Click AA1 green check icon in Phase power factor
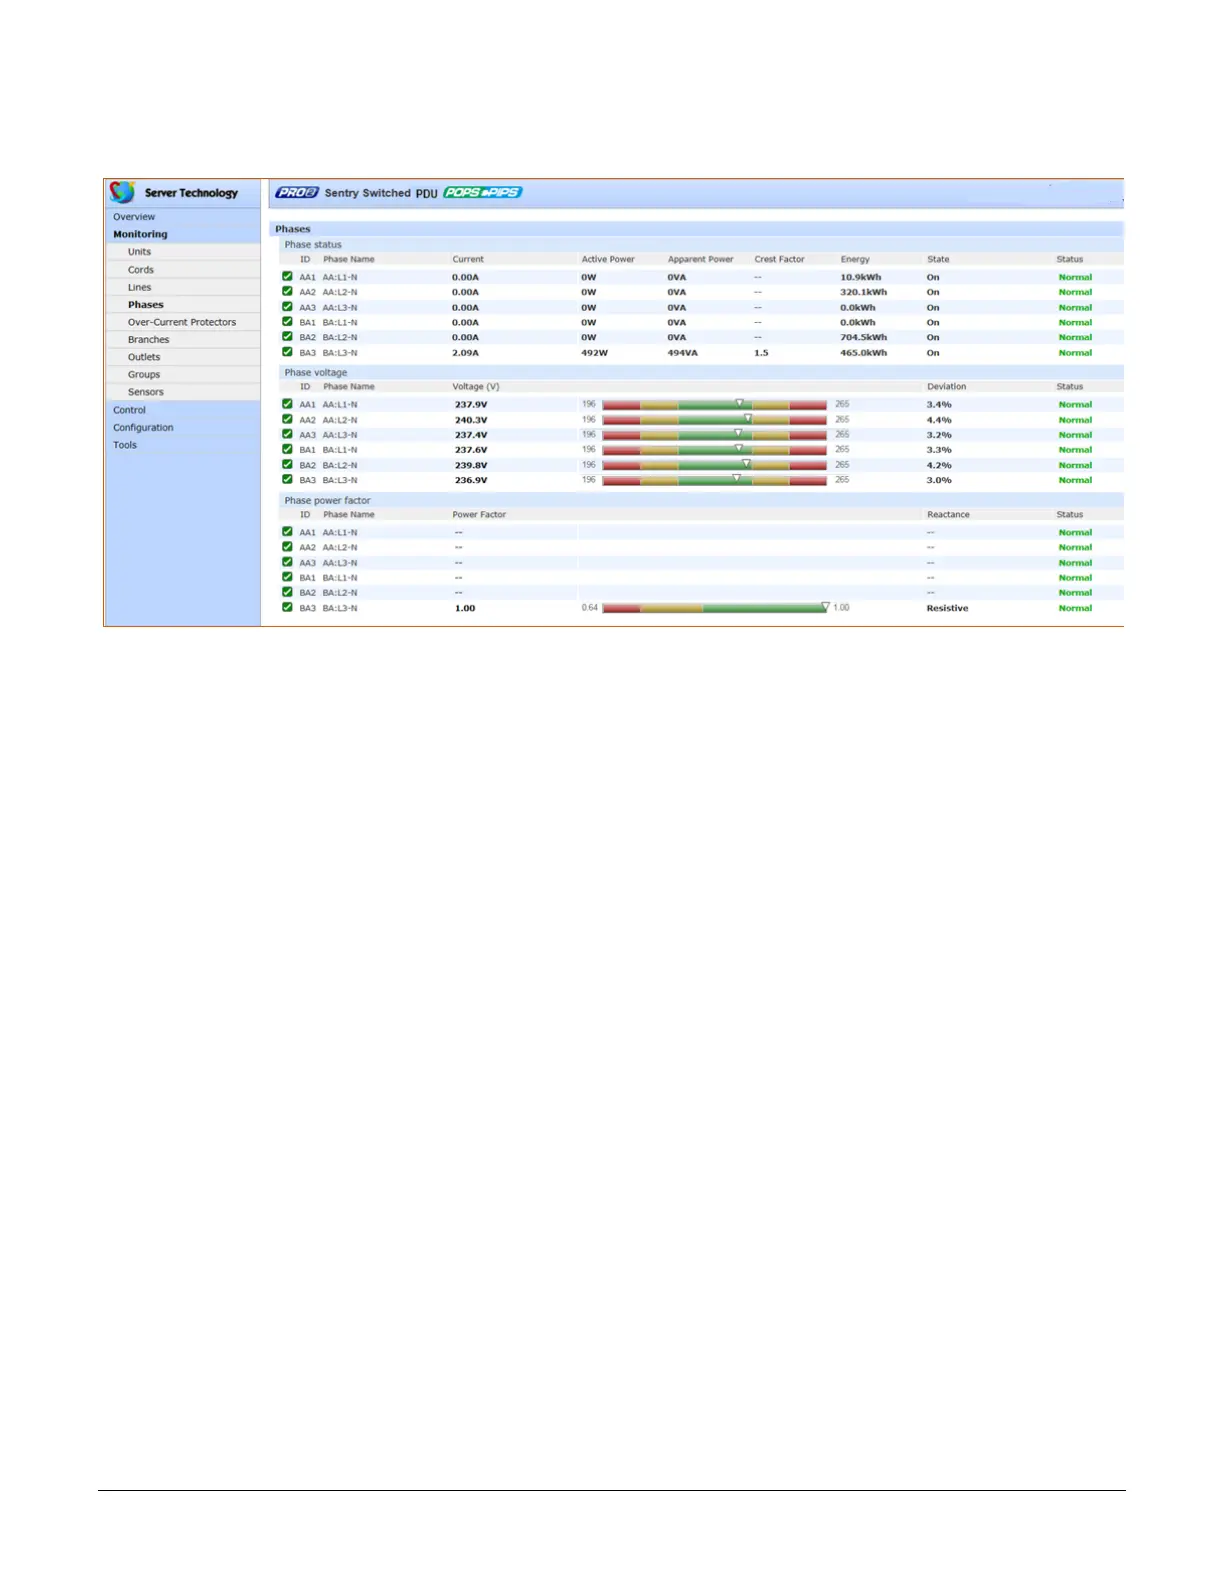1224x1584 pixels. pyautogui.click(x=288, y=532)
